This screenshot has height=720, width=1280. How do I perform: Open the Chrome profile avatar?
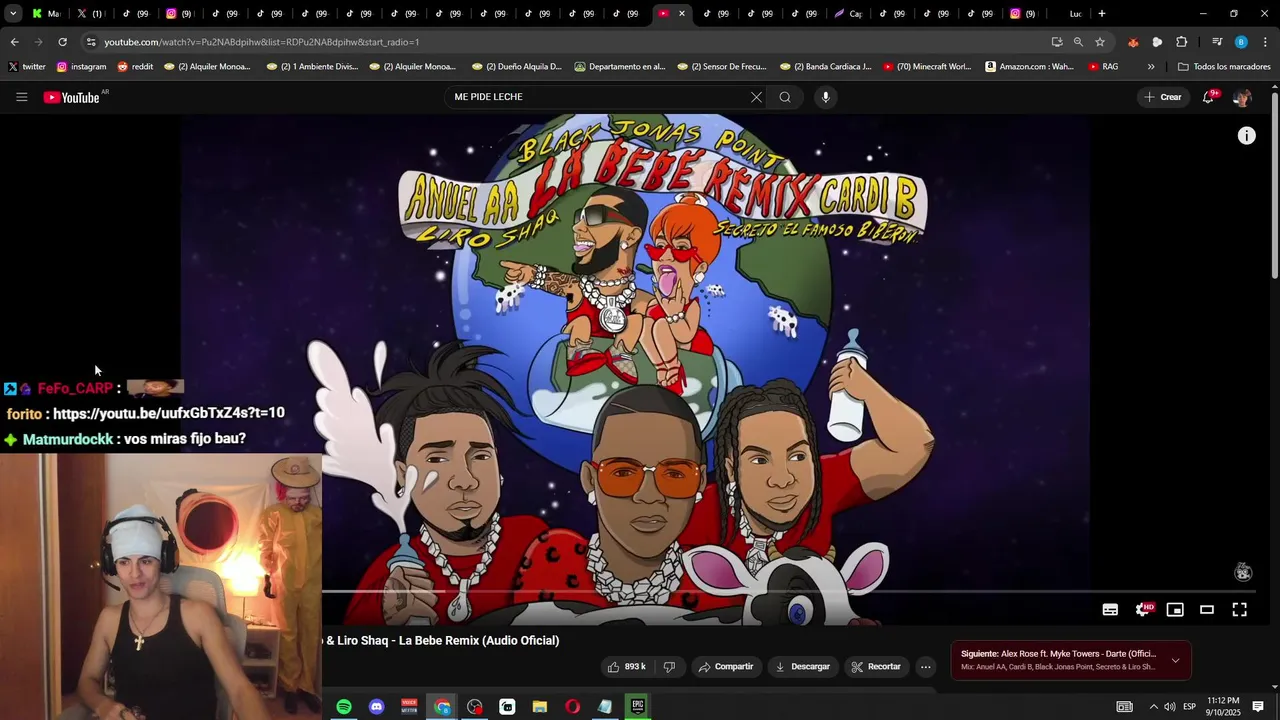[1241, 42]
